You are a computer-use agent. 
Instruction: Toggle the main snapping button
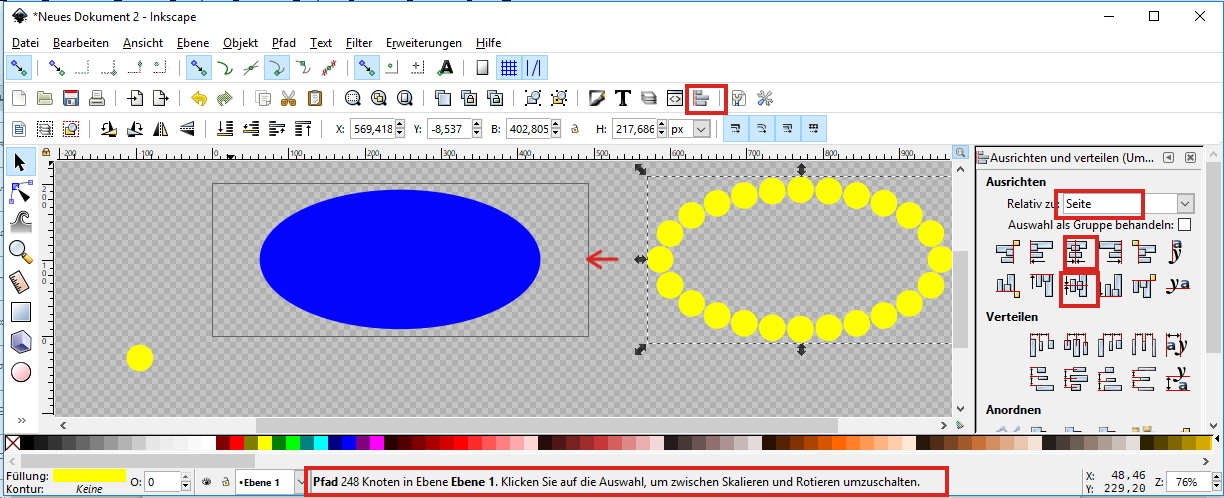point(18,68)
